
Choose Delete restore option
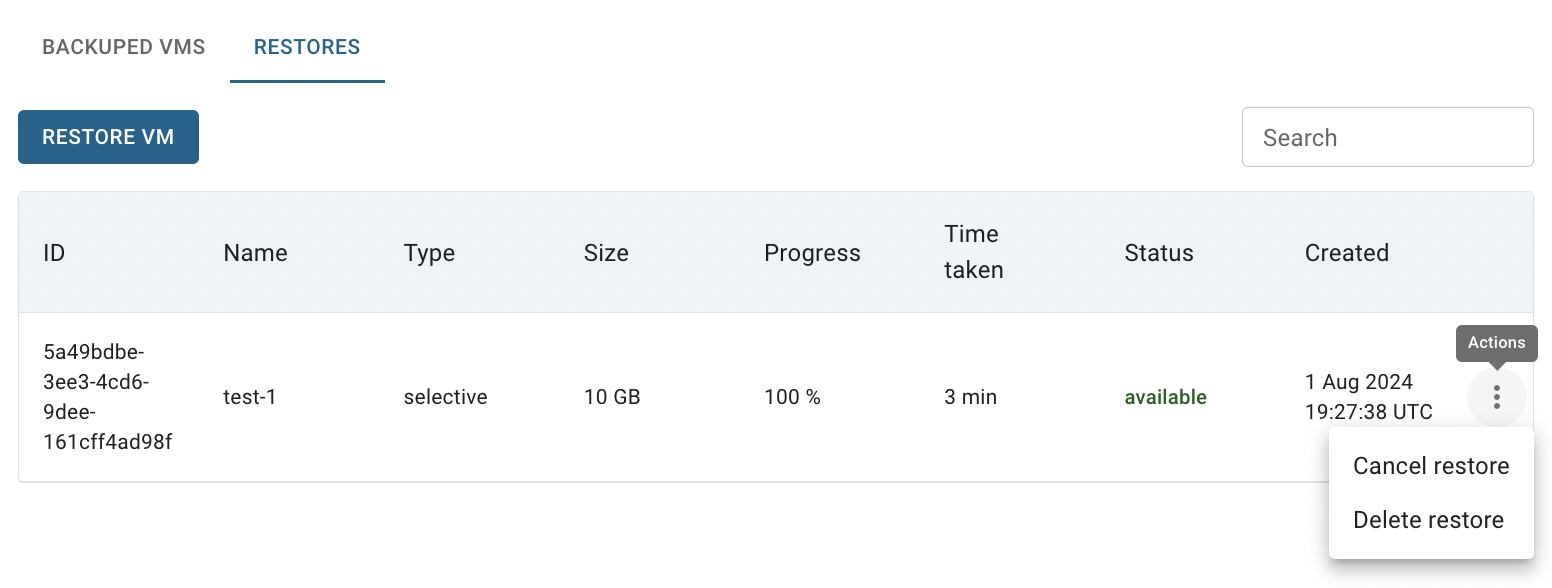[1431, 520]
